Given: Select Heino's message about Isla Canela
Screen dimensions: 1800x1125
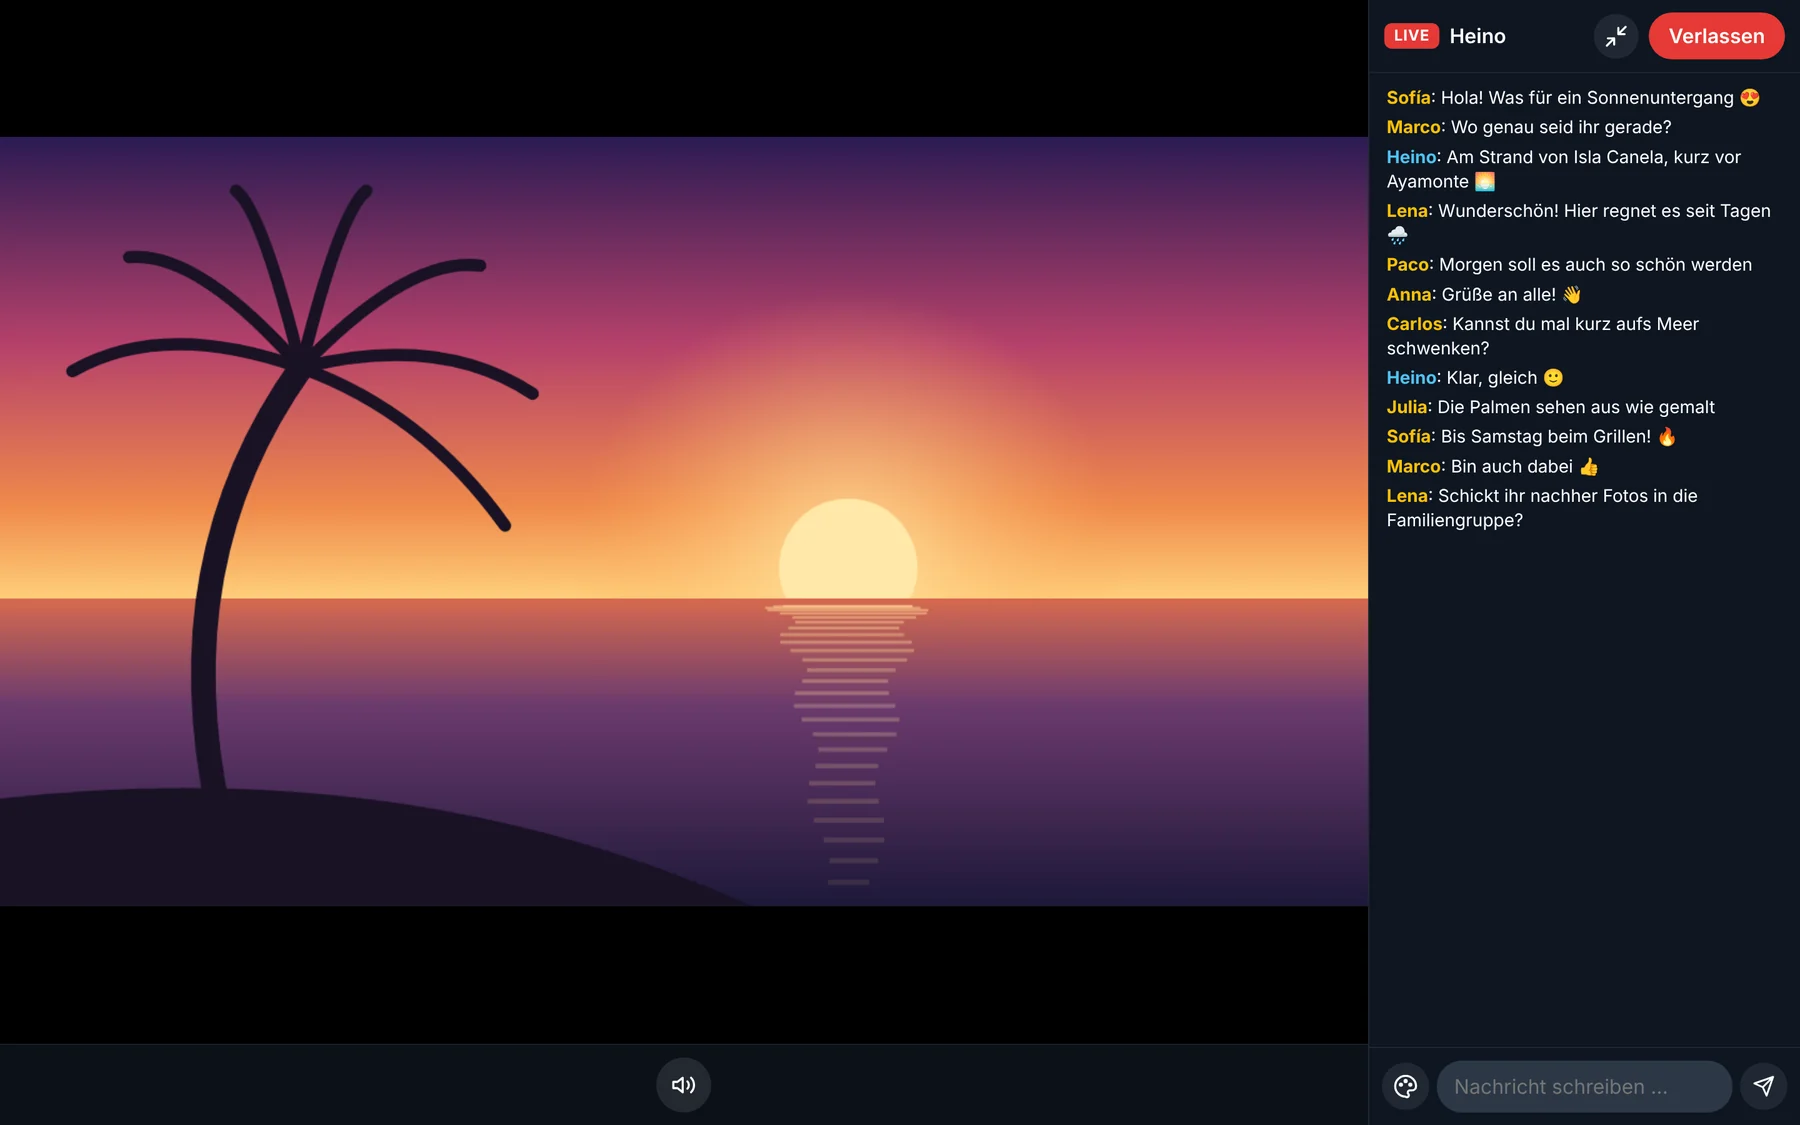Looking at the screenshot, I should point(1564,169).
